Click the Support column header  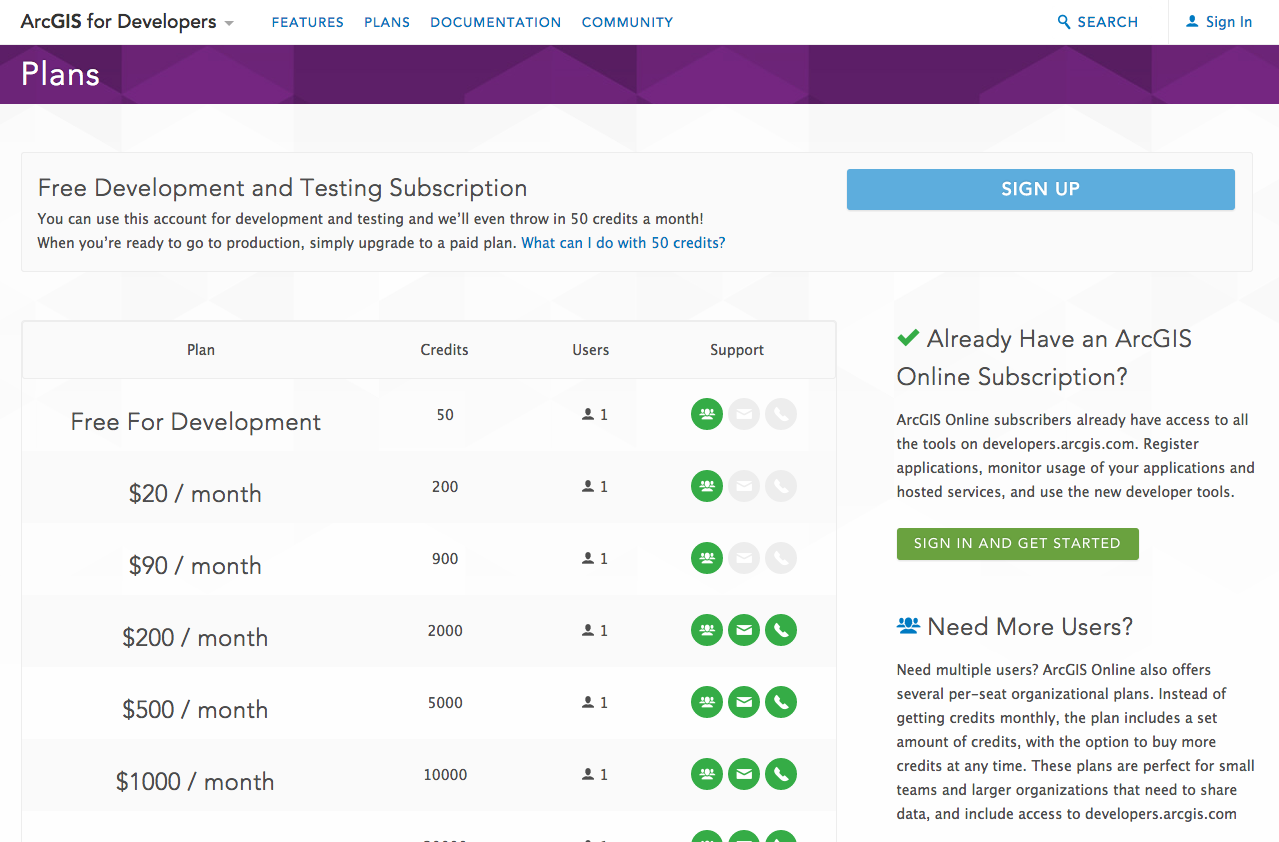[737, 350]
